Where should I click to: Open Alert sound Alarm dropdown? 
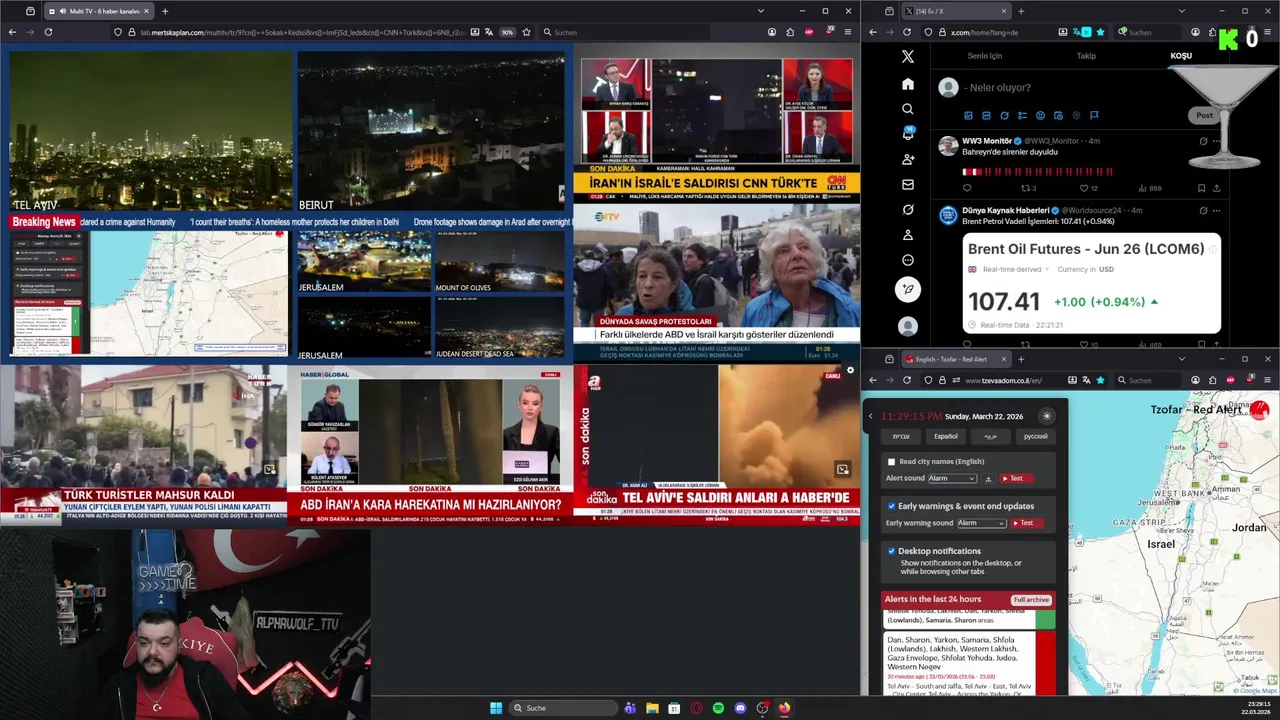(x=952, y=479)
